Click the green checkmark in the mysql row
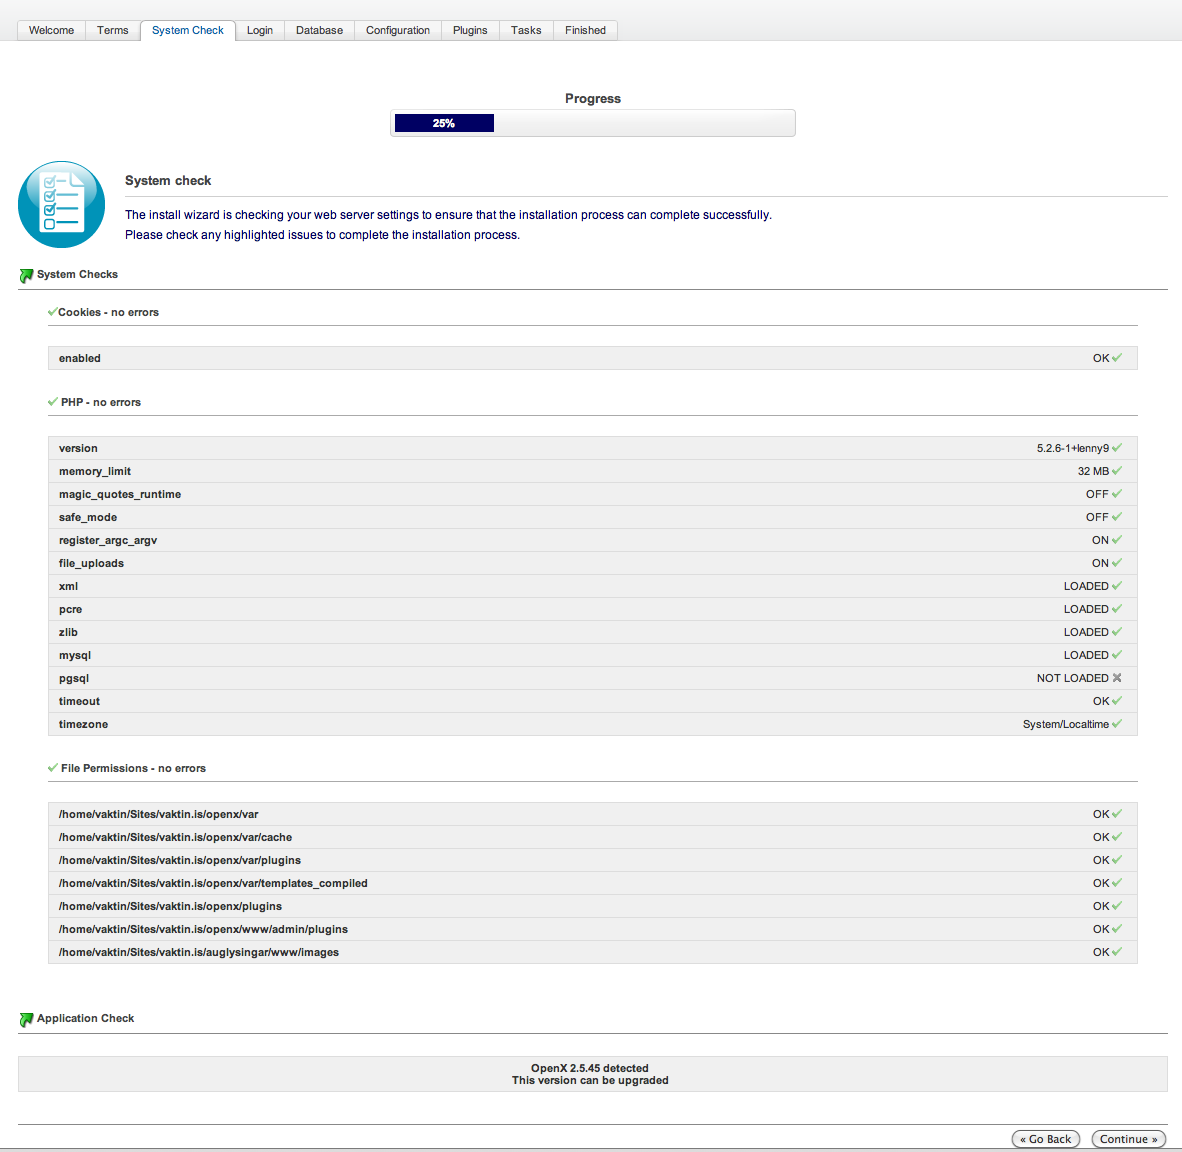This screenshot has width=1182, height=1152. coord(1117,655)
